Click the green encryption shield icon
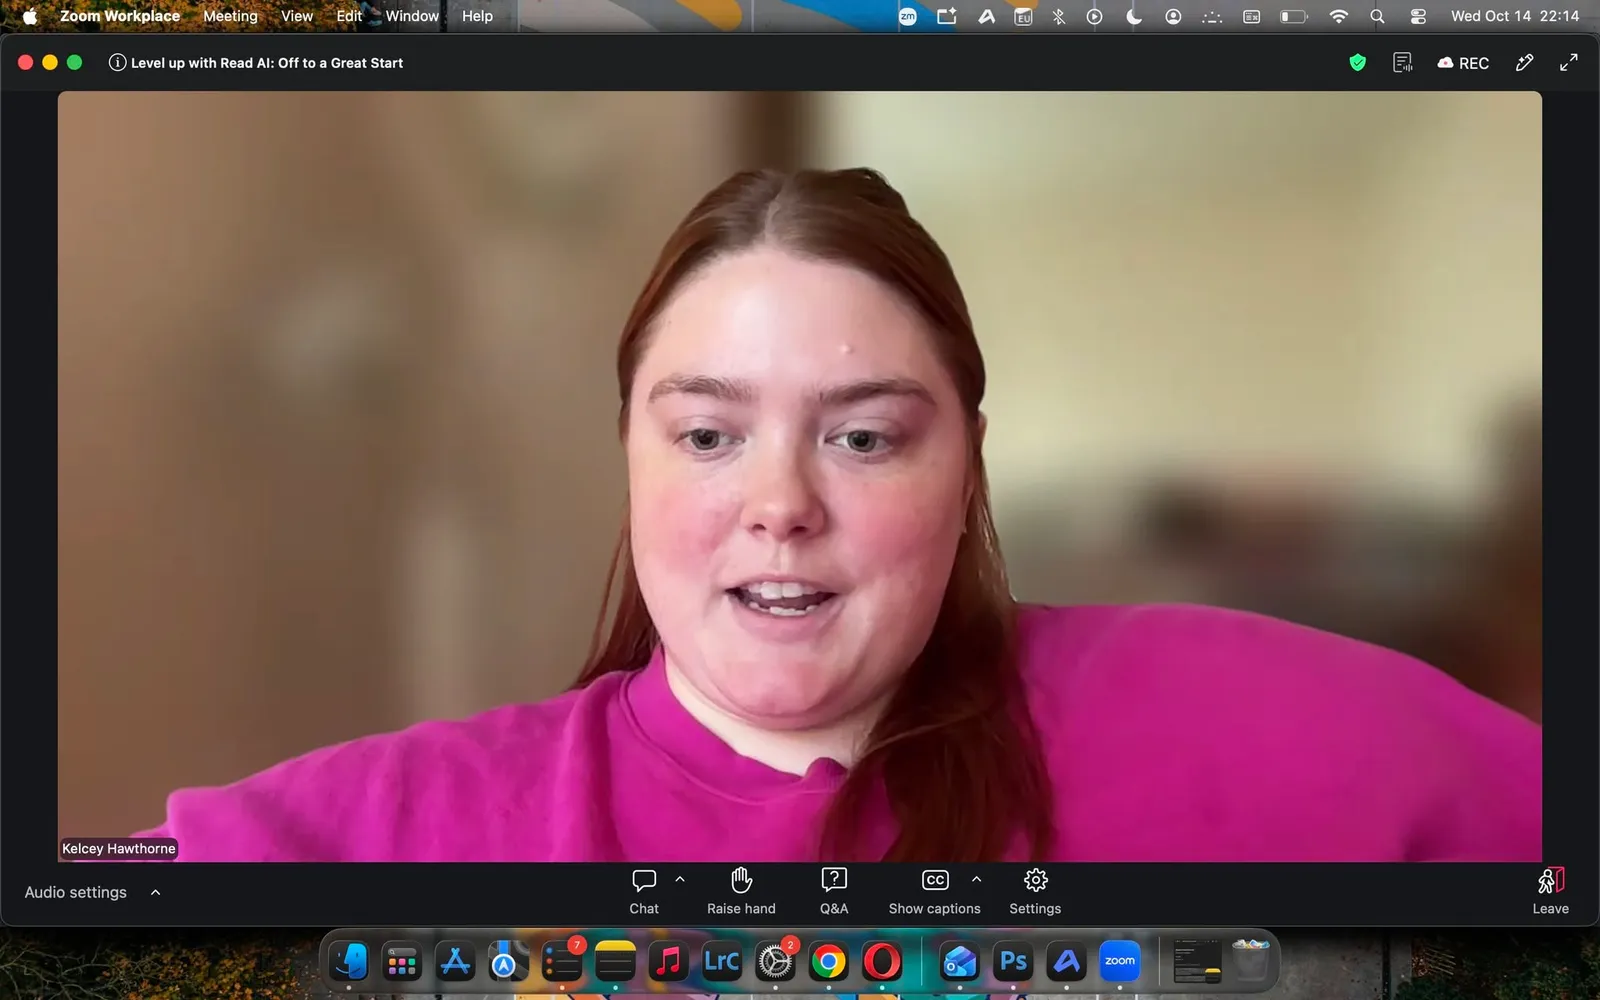The width and height of the screenshot is (1600, 1000). point(1357,63)
